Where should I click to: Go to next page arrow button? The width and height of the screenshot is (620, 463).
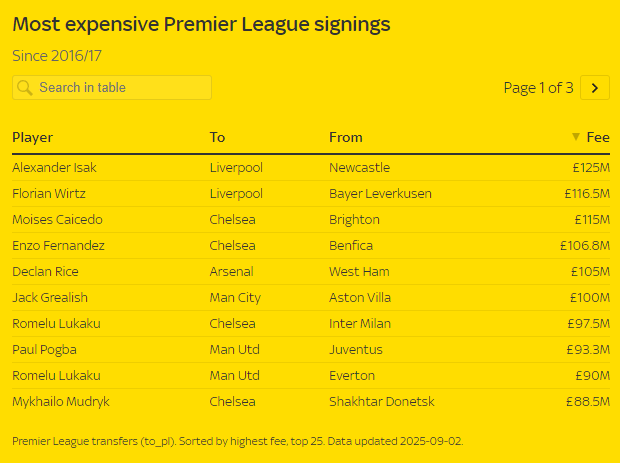pos(595,88)
